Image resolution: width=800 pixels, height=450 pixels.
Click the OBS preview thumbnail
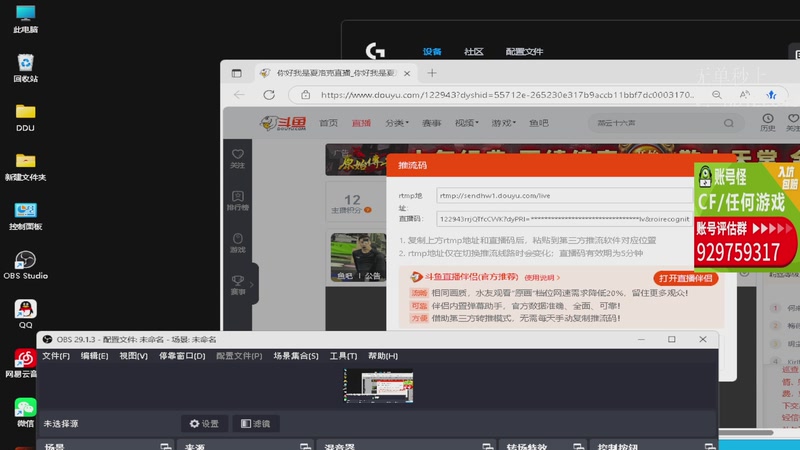tap(378, 386)
